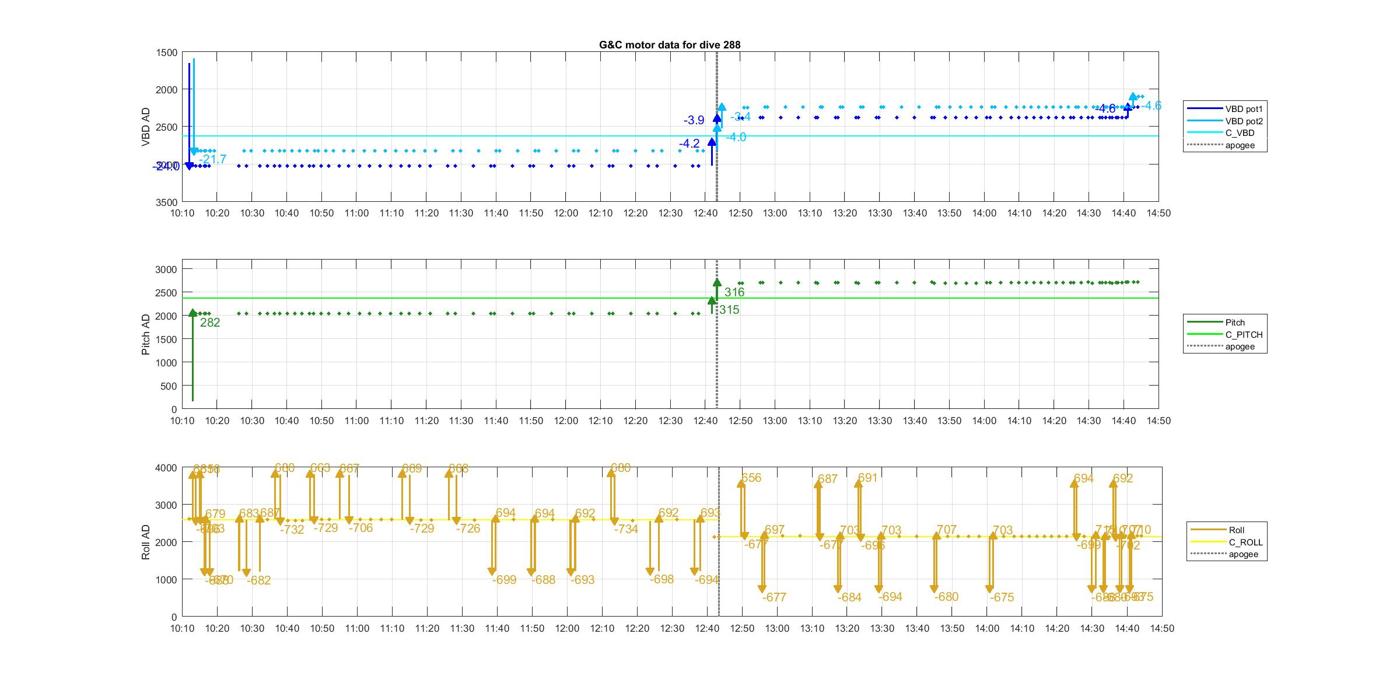Image resolution: width=1400 pixels, height=693 pixels.
Task: Click the '-698' roll data label
Action: pos(661,579)
